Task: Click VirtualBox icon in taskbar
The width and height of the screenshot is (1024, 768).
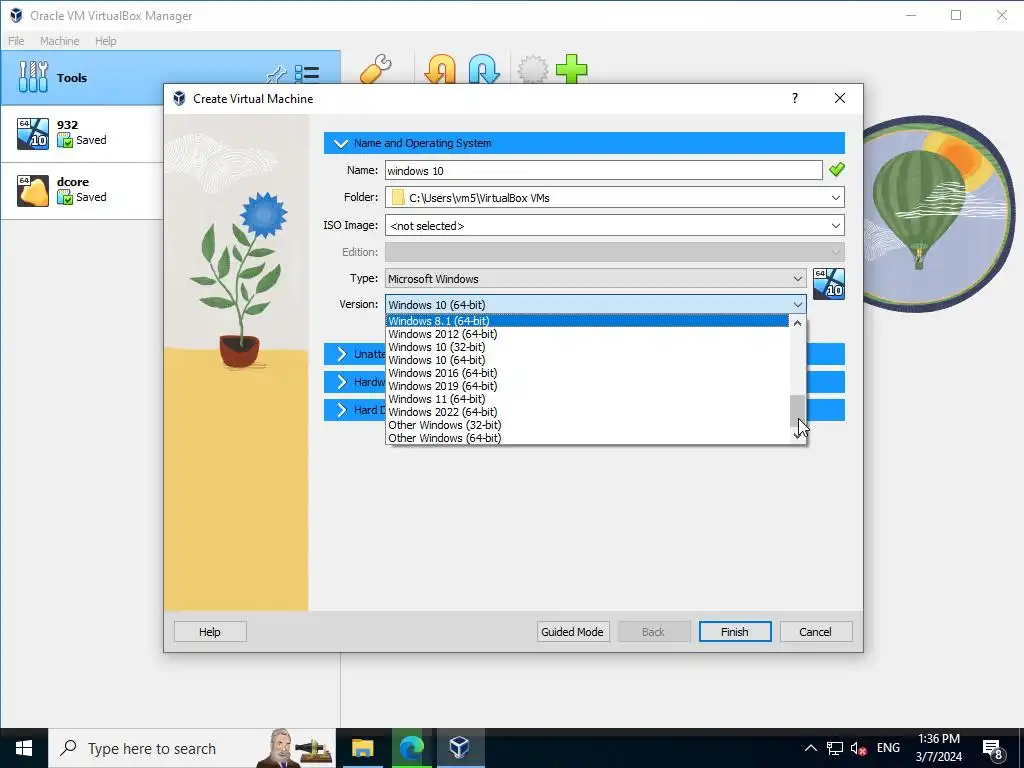Action: coord(460,748)
